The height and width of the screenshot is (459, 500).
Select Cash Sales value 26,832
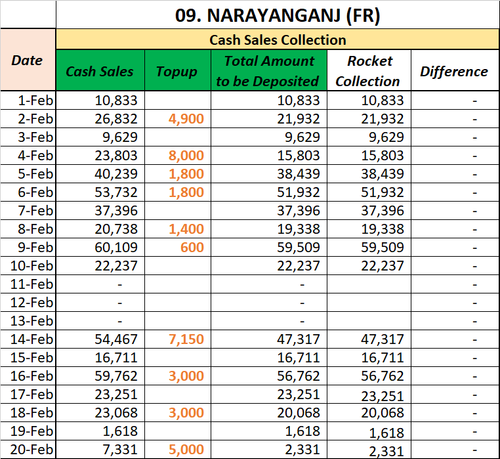[100, 119]
